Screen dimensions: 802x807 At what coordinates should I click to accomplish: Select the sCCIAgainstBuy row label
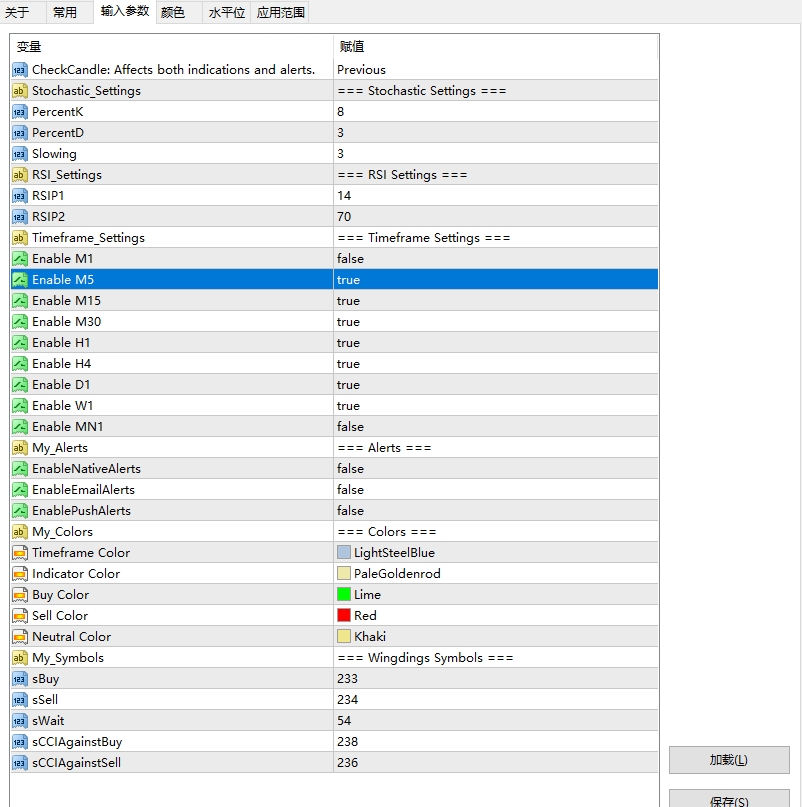(77, 742)
